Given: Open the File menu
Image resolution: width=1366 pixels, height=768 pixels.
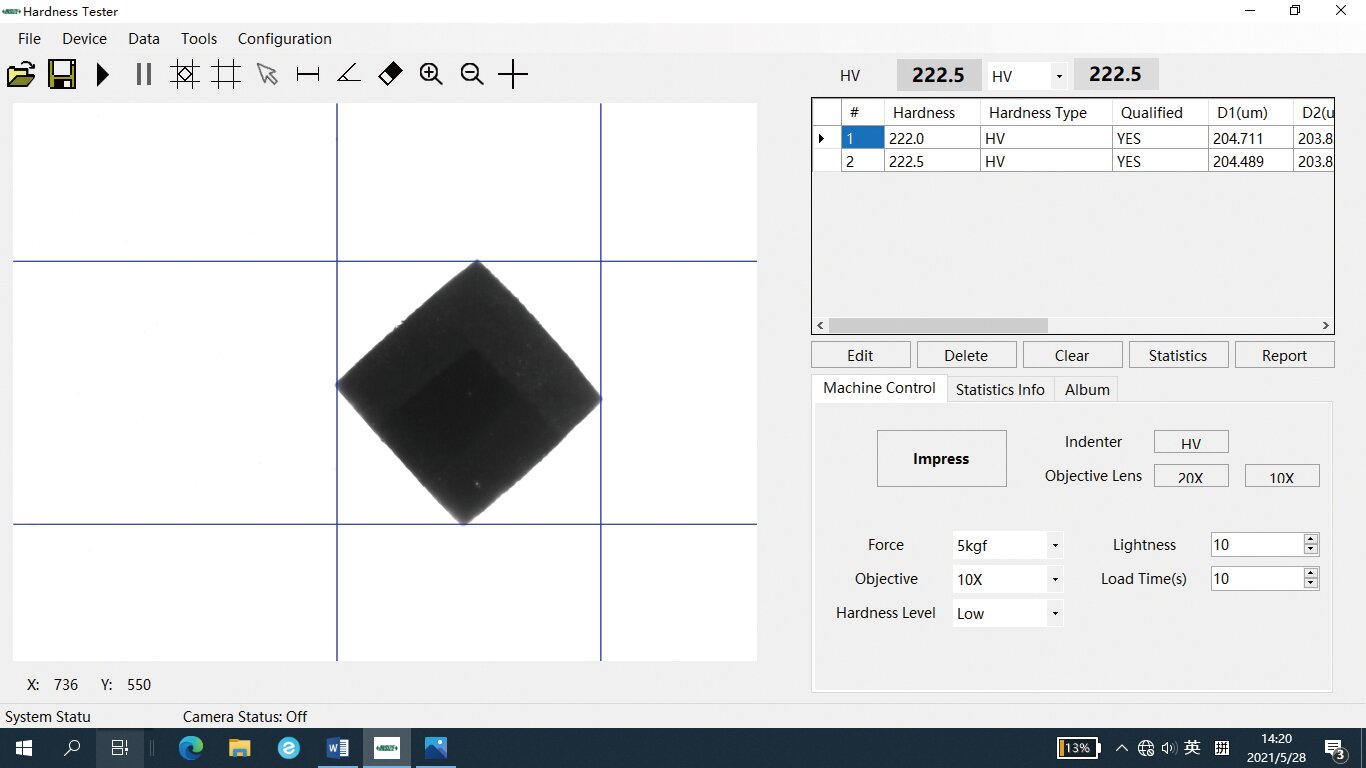Looking at the screenshot, I should click(x=30, y=39).
